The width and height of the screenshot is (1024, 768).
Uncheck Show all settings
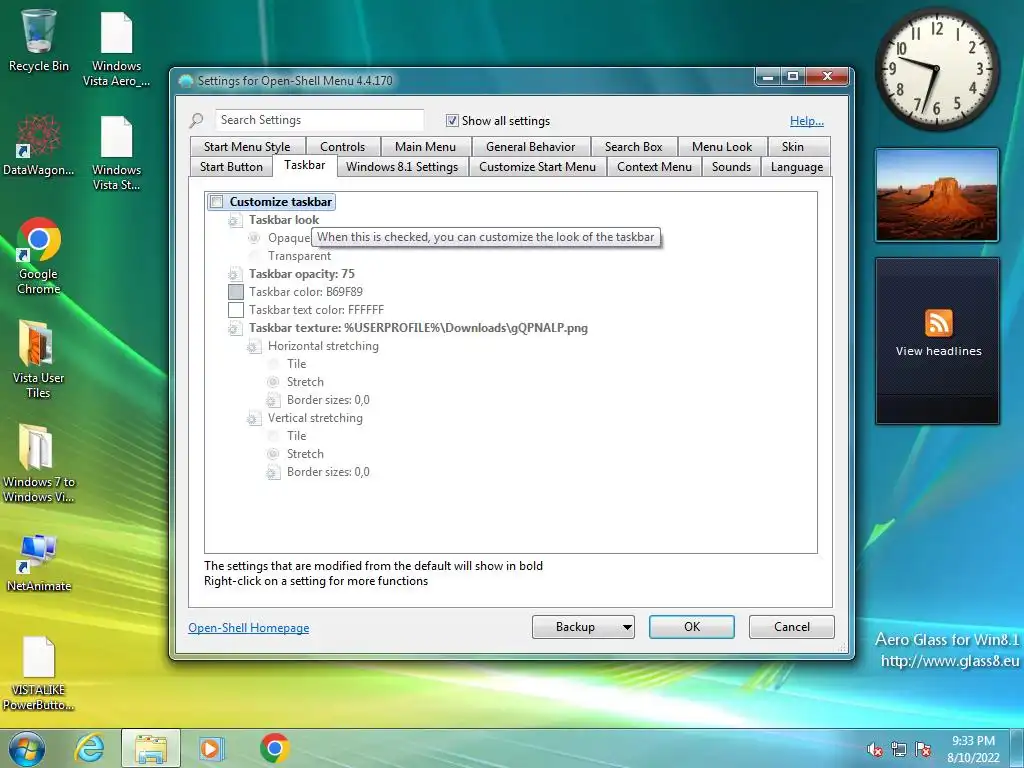[452, 121]
